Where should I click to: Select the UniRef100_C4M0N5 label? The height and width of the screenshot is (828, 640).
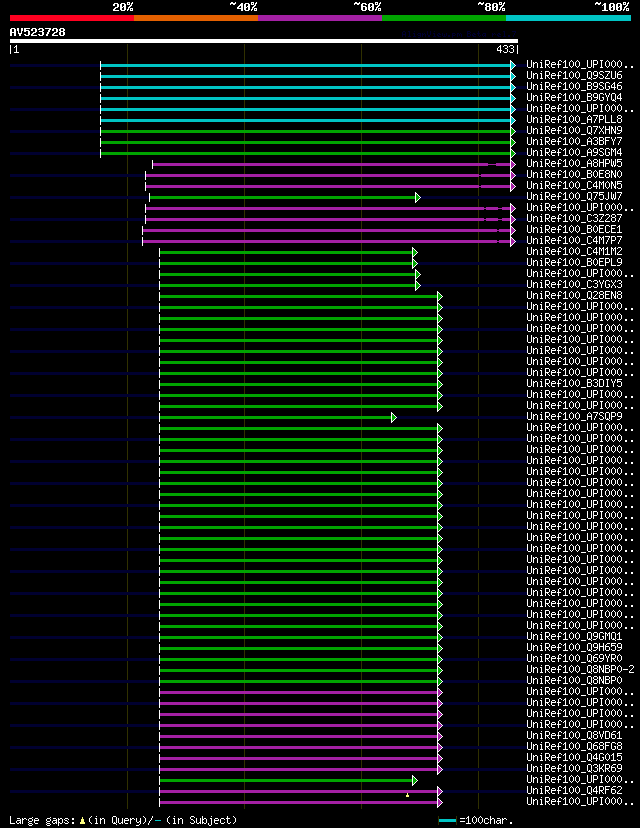[x=574, y=186]
